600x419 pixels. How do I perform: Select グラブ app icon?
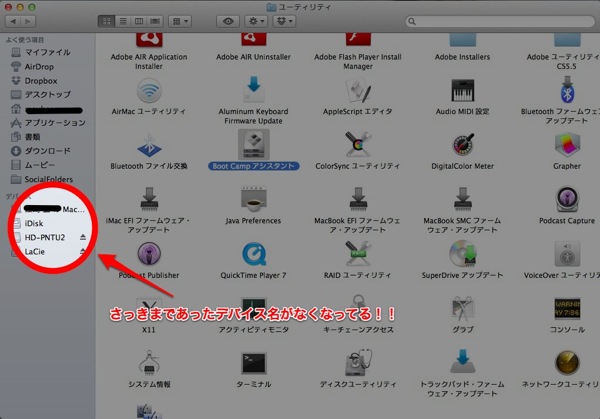tap(462, 308)
